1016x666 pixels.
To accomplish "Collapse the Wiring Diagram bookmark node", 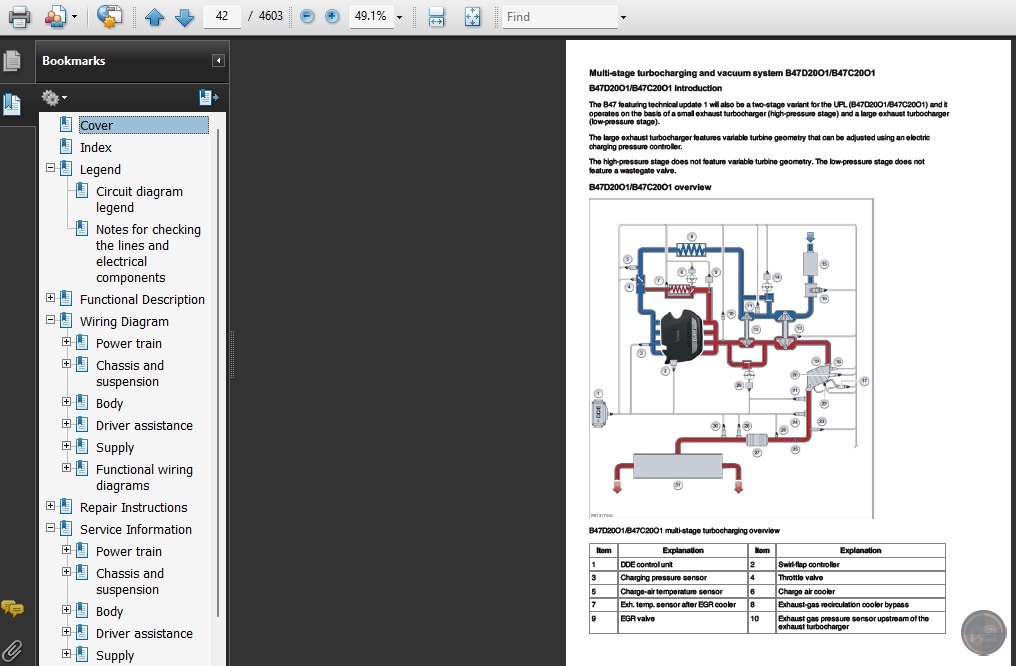I will pos(51,320).
